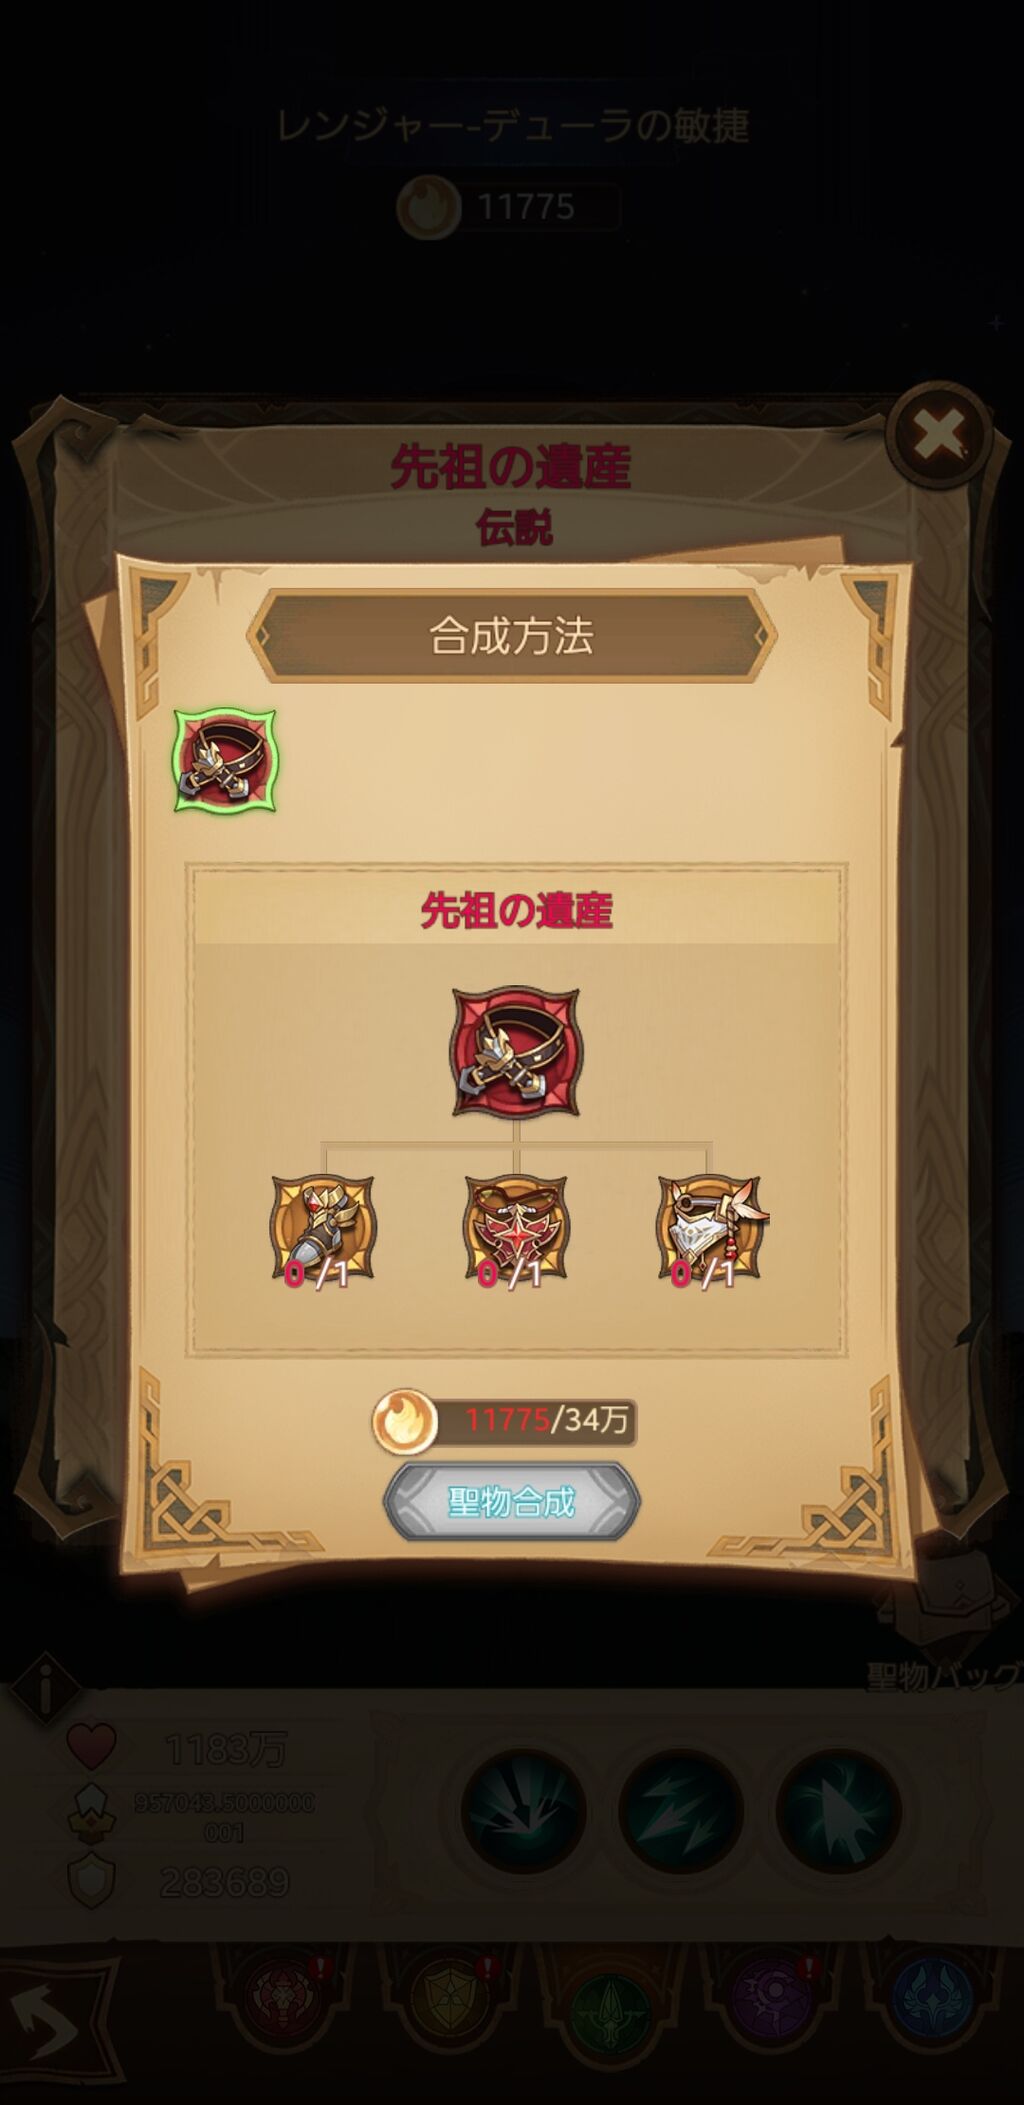Image resolution: width=1024 pixels, height=2105 pixels.
Task: Tap the middle lightning skill icon
Action: [681, 1811]
